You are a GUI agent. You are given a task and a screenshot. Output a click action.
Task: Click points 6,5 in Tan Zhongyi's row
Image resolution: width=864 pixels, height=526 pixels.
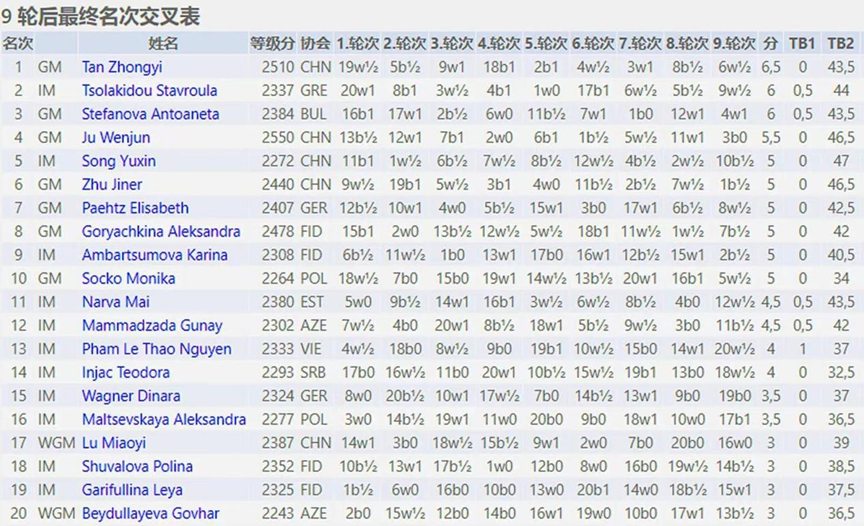coord(771,67)
